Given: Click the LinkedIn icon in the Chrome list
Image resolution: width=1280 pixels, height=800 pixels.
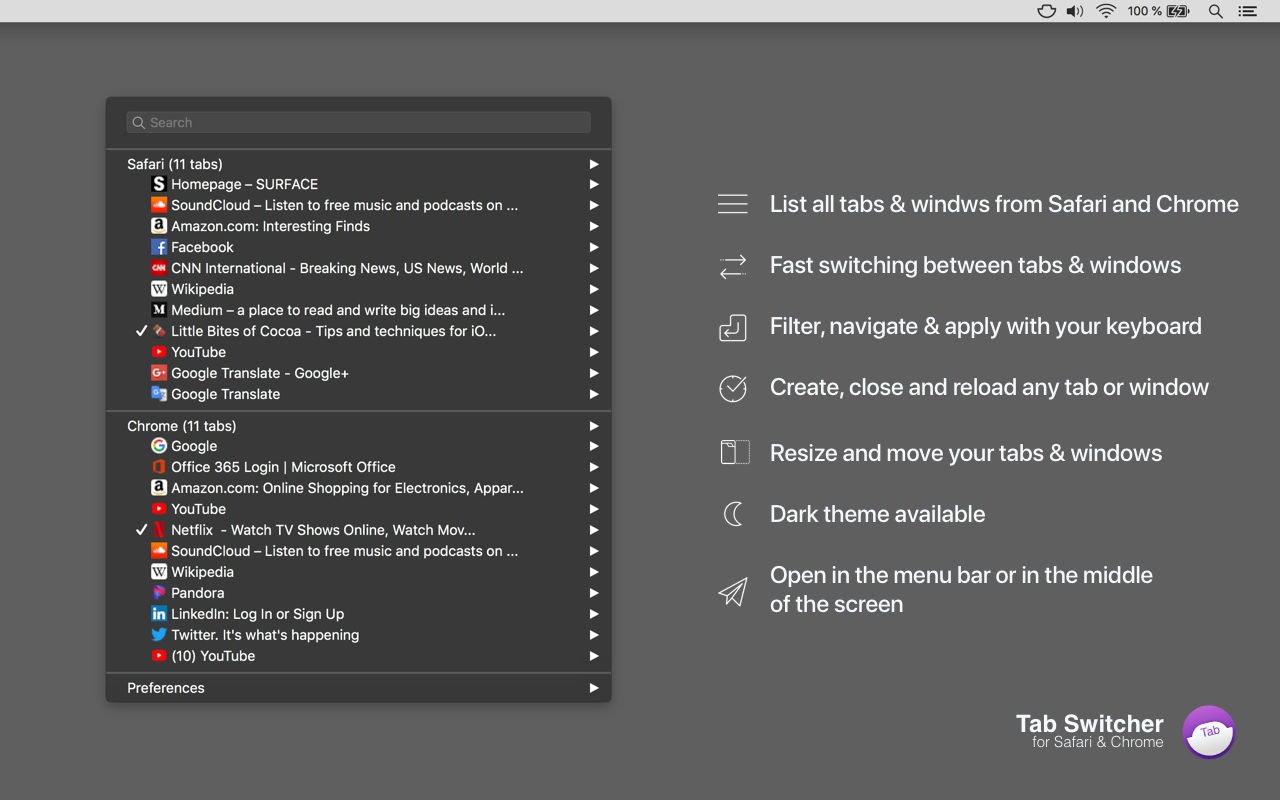Looking at the screenshot, I should (x=158, y=614).
